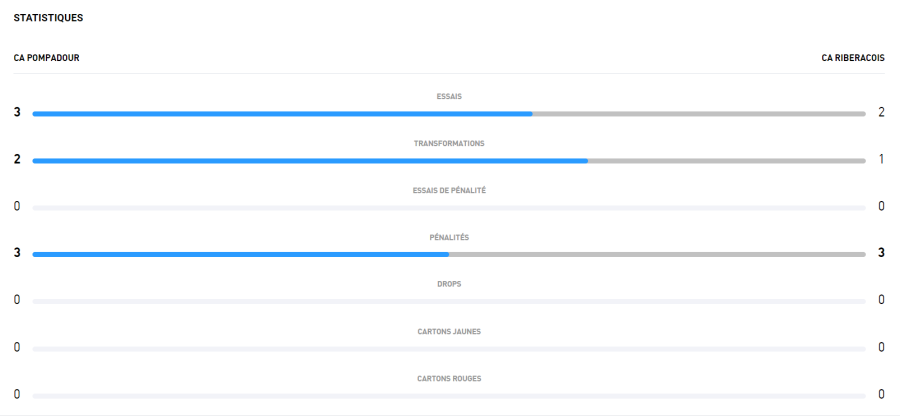Click the TRANSFORMATIONS stat label
The height and width of the screenshot is (416, 900).
coord(449,144)
